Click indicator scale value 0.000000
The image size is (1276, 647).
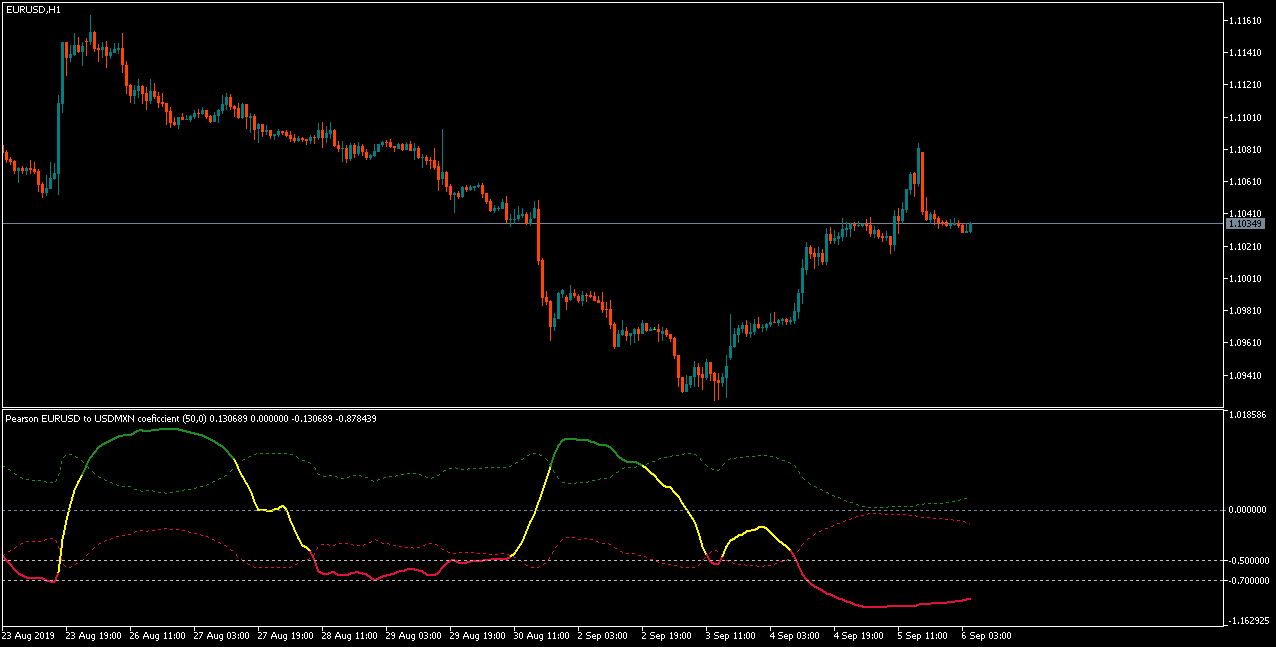(x=1248, y=510)
